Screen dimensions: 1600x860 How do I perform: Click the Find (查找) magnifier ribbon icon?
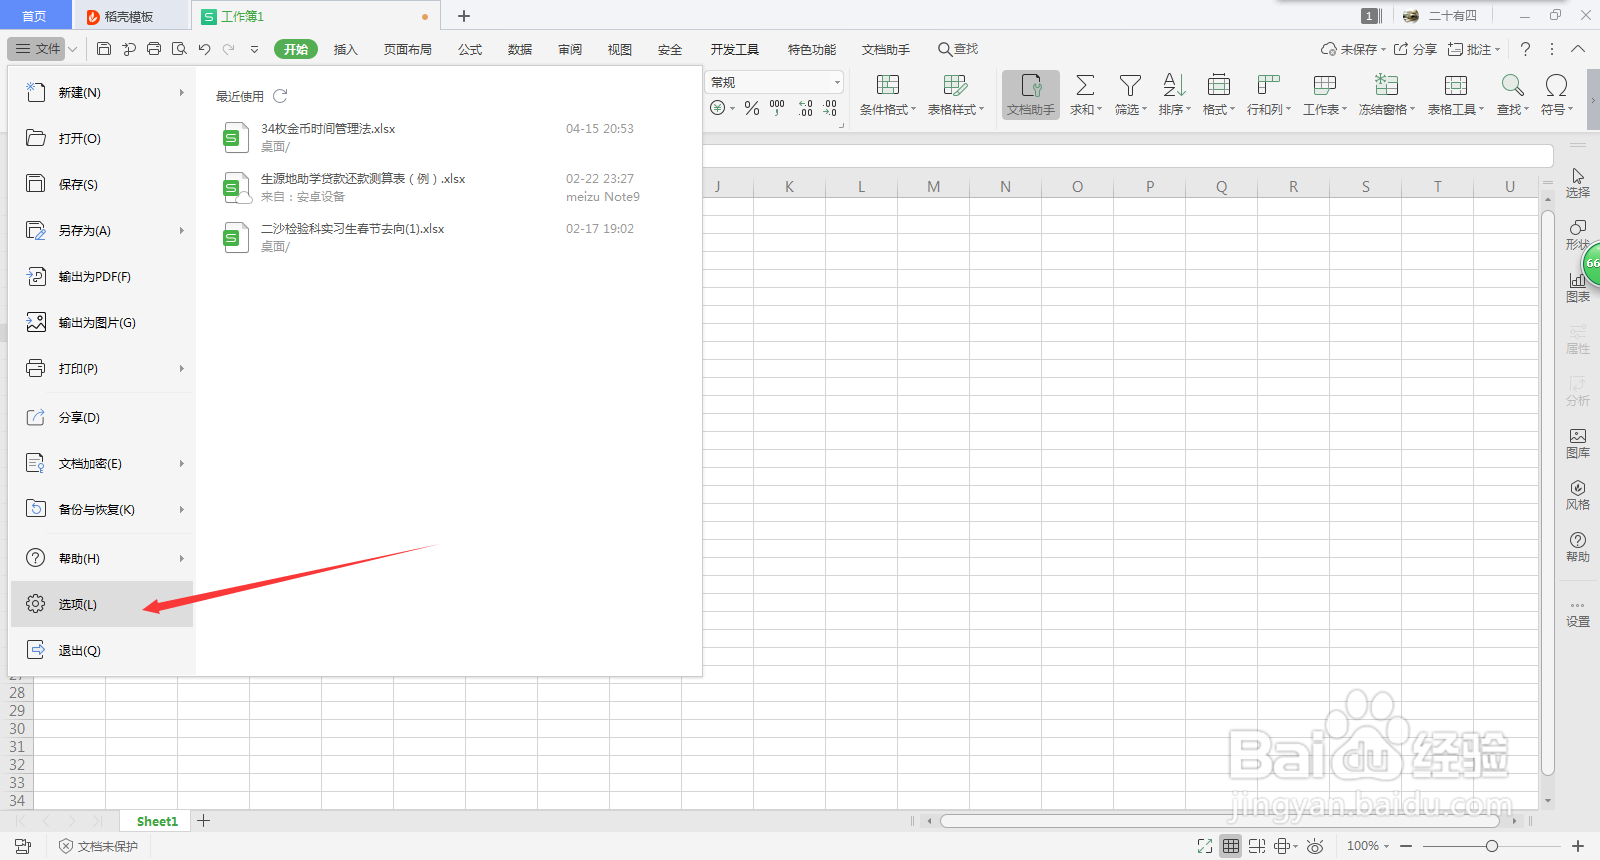pos(1512,85)
